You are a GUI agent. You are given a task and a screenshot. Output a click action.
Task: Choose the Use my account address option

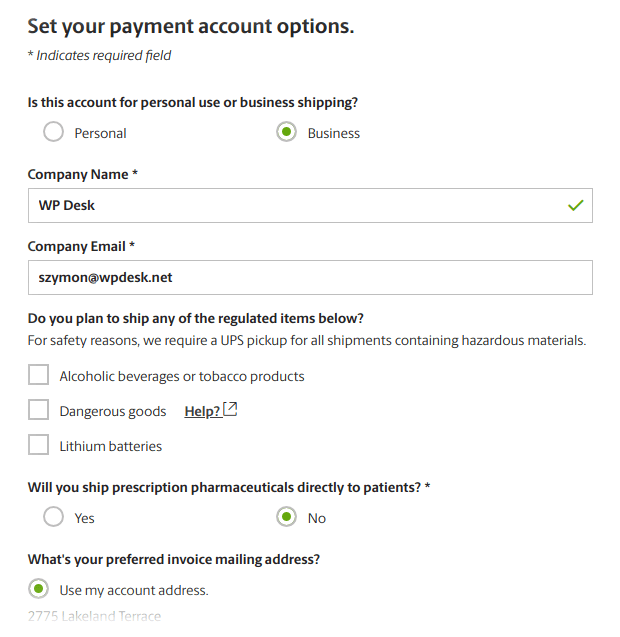pyautogui.click(x=39, y=589)
